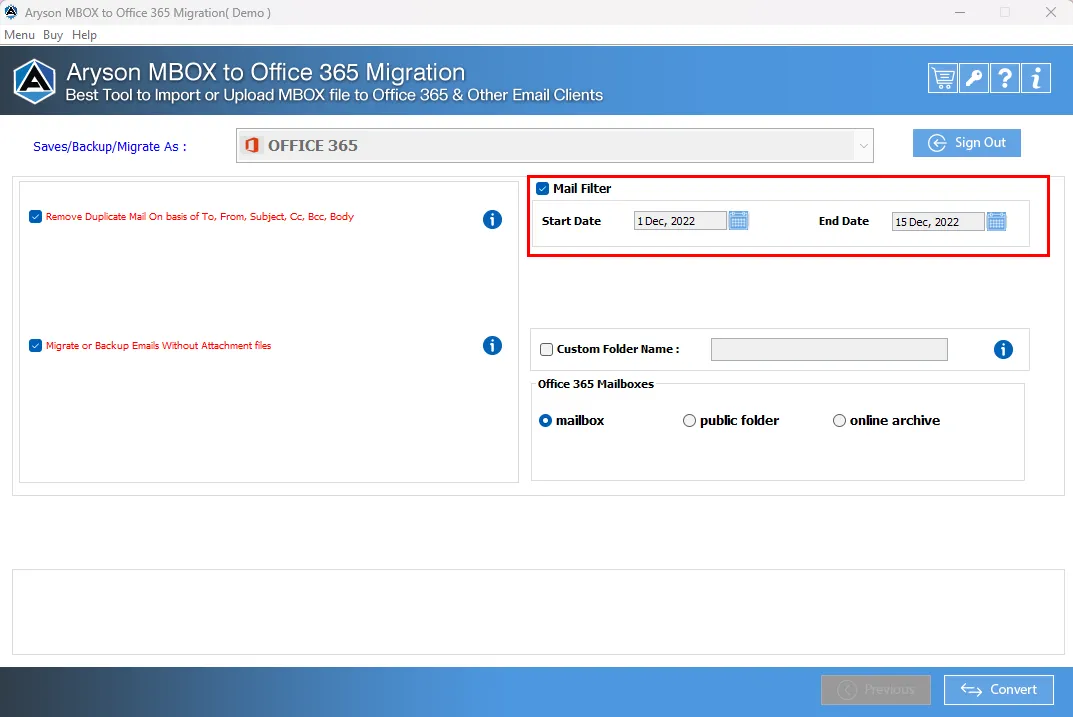
Task: Open the End Date calendar picker
Action: 996,221
